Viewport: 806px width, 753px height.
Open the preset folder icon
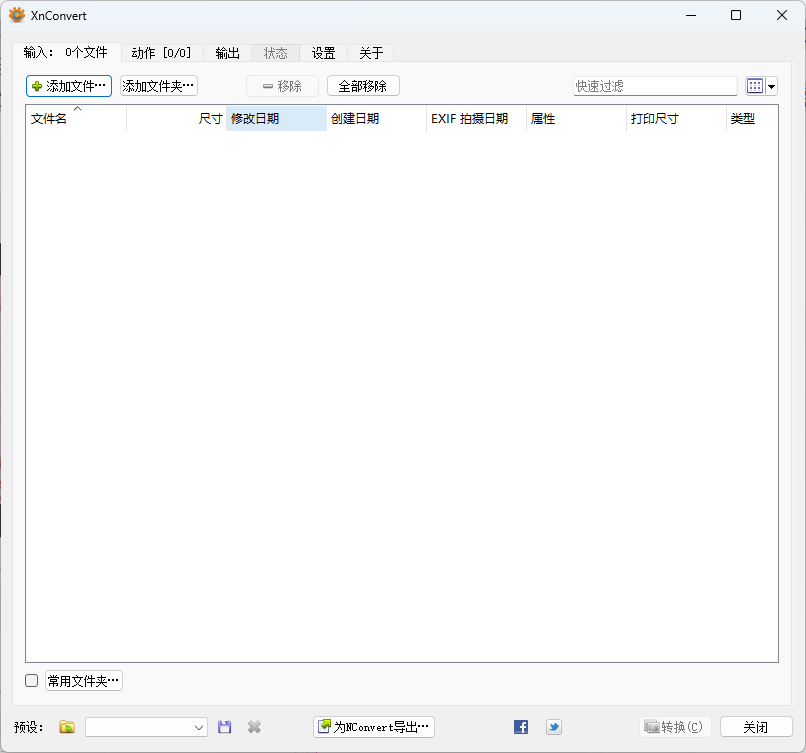67,727
